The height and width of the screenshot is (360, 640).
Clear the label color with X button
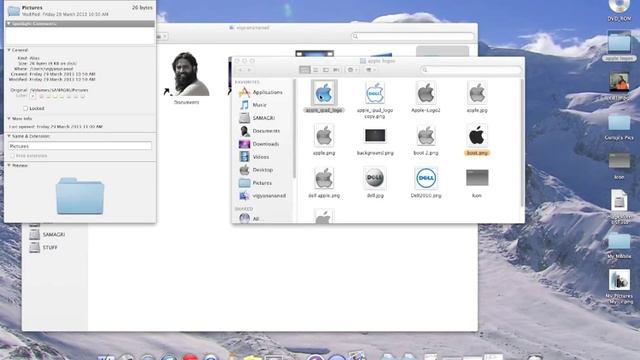coord(33,96)
